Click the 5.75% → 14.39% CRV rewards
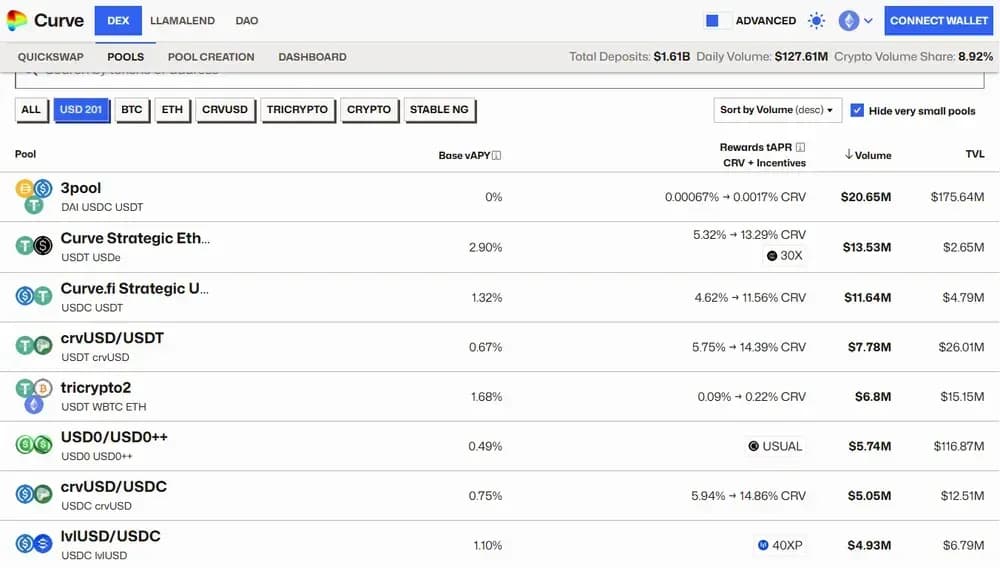 coord(749,347)
